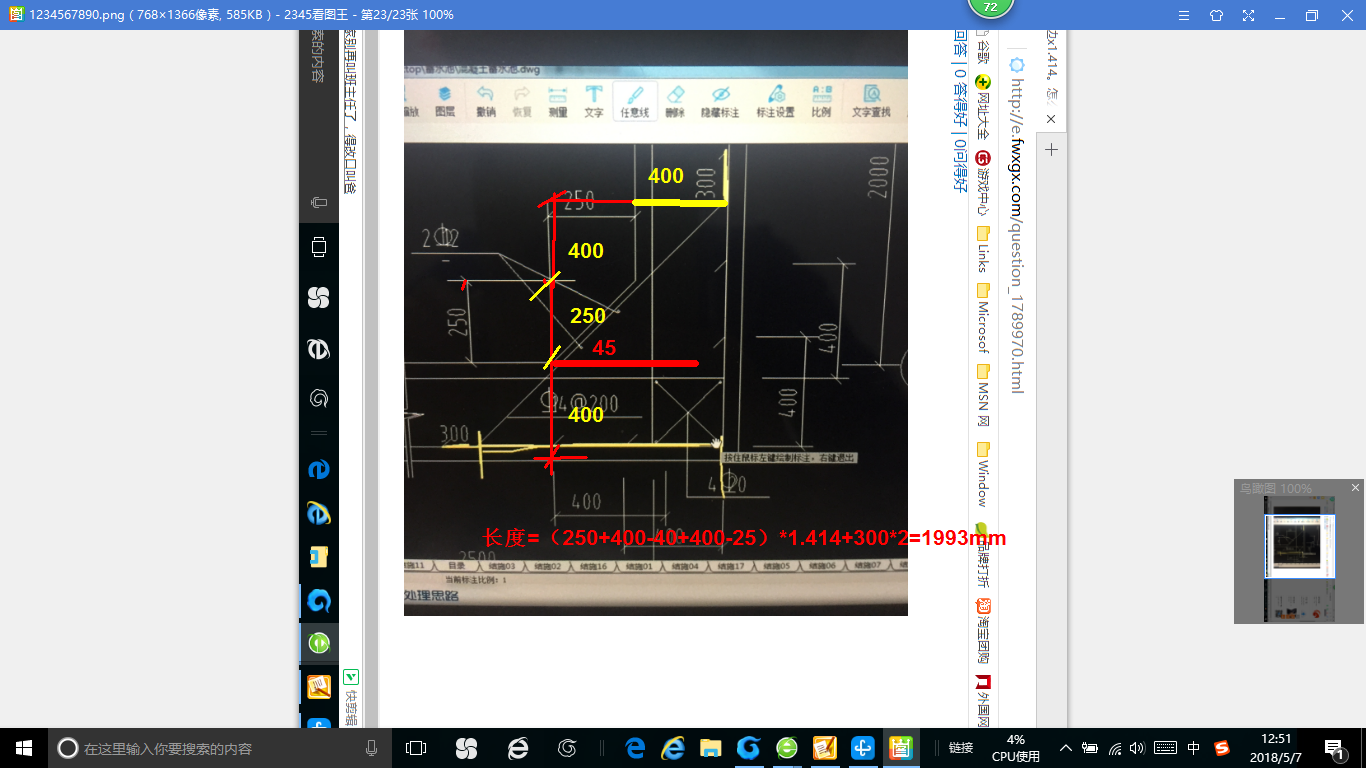Click the 图层 layers tool in the pictured toolbar
Viewport: 1366px width, 768px height.
(x=445, y=101)
